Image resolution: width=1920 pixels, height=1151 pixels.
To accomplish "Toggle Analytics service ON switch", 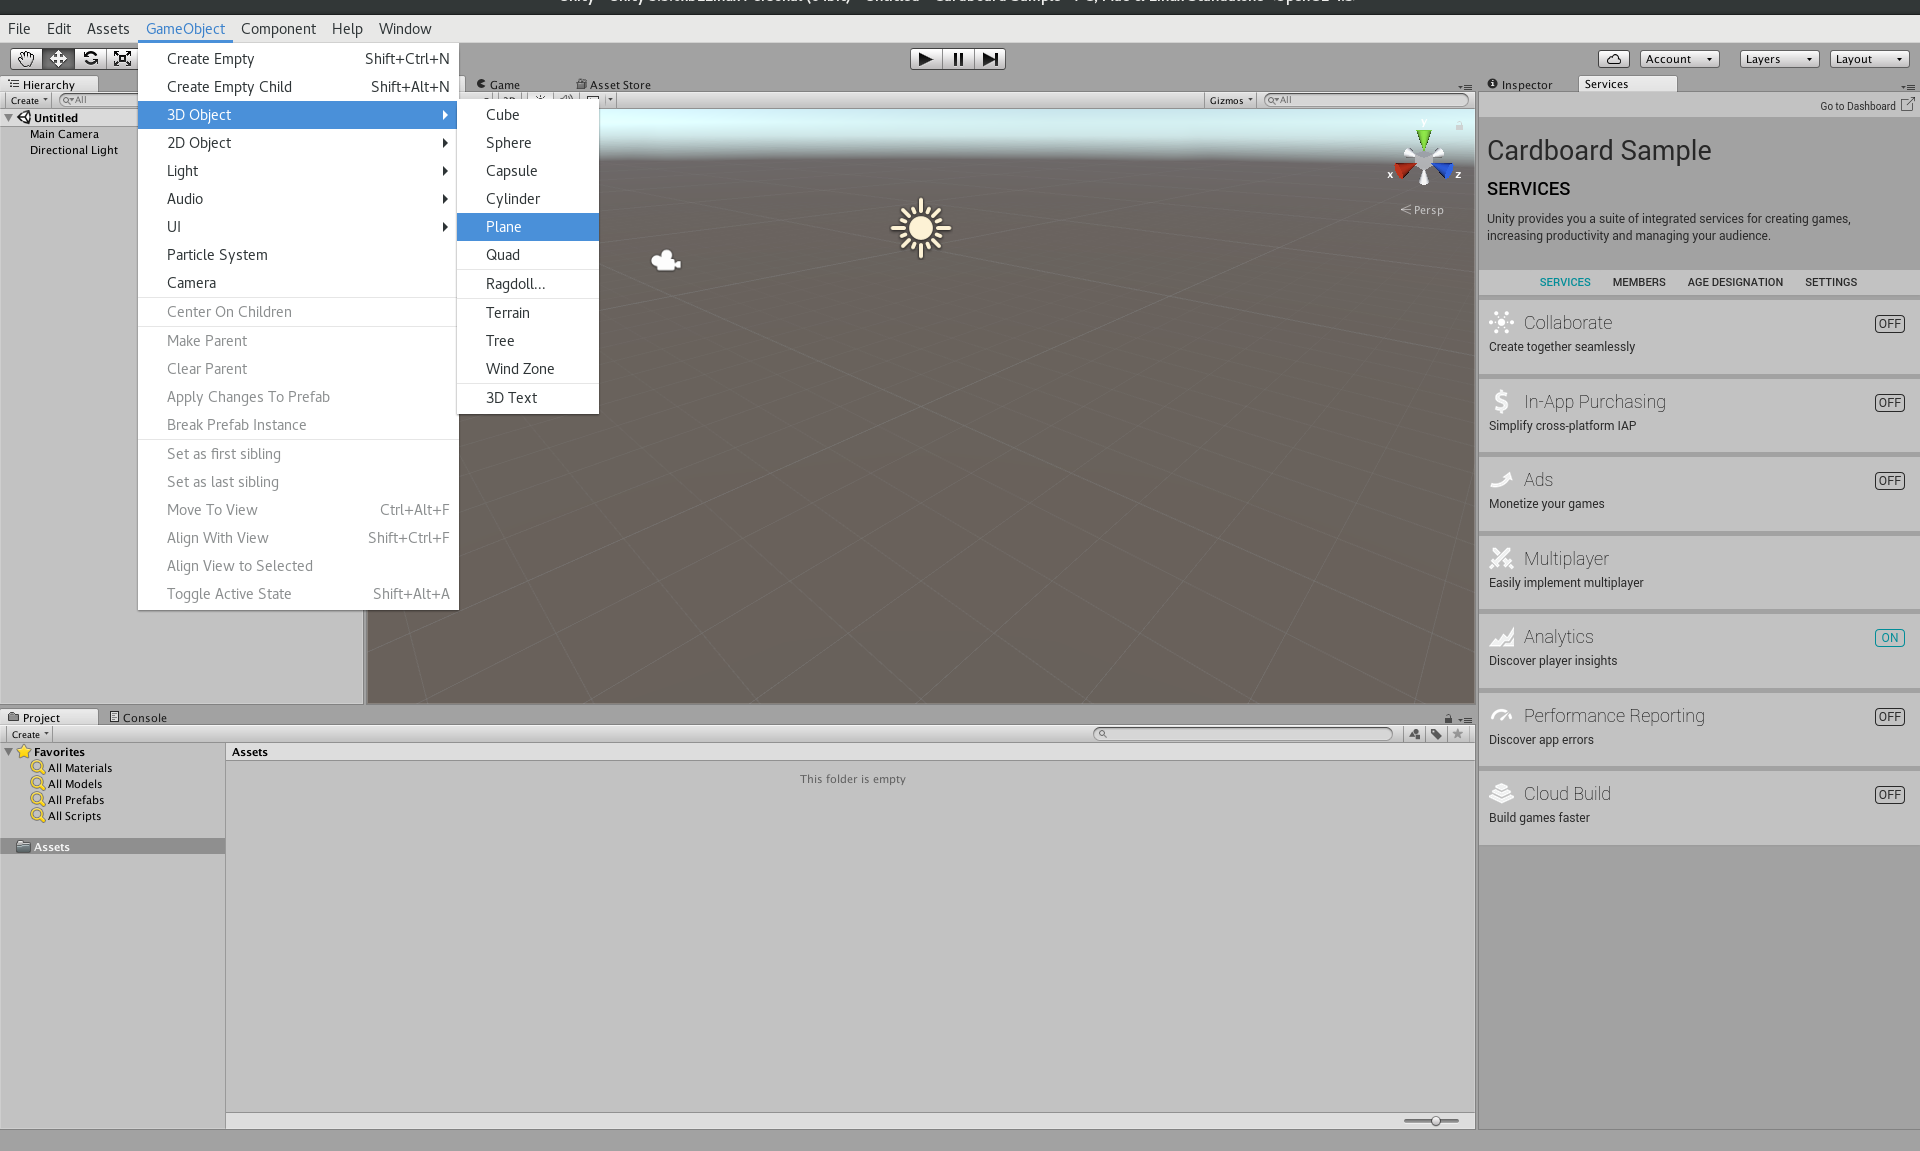I will (x=1889, y=638).
